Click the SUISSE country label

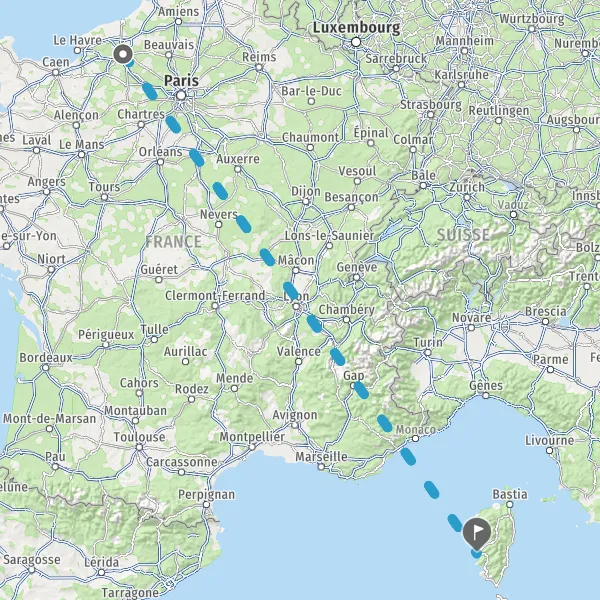[x=463, y=235]
